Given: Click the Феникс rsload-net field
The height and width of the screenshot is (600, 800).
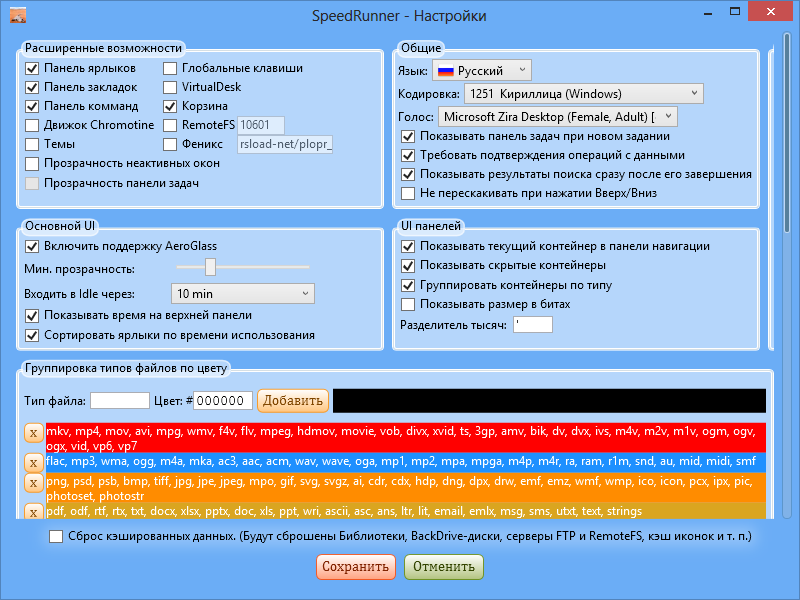Looking at the screenshot, I should (285, 144).
